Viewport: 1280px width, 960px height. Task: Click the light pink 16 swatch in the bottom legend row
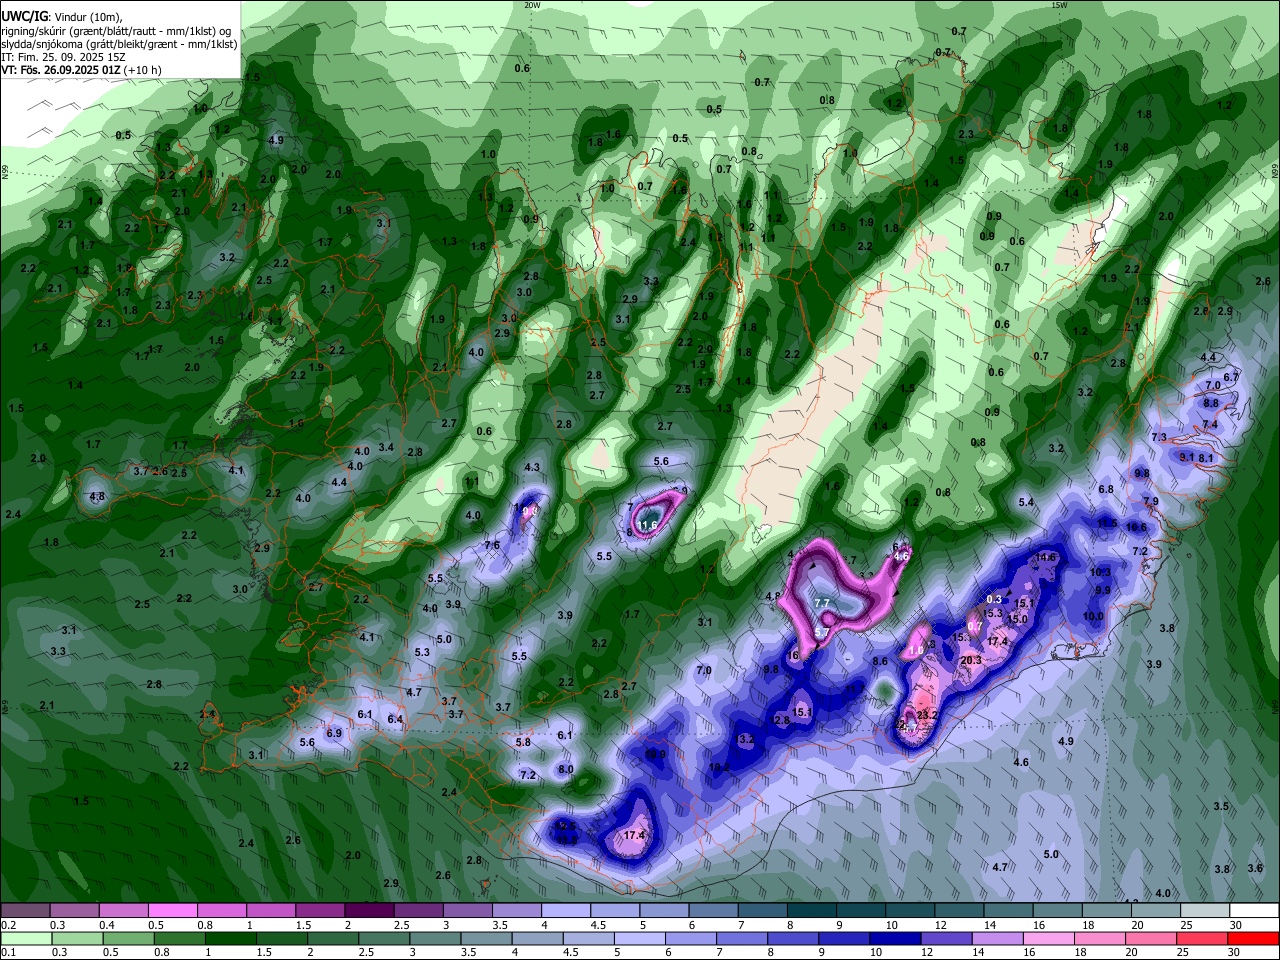coord(1049,939)
